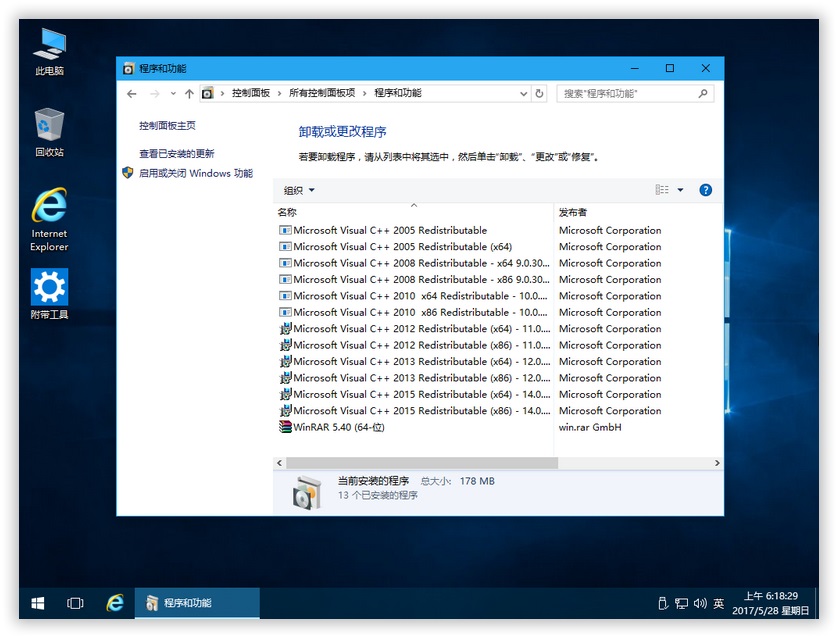Open 控制面板主页 link
Viewport: 838px width, 638px height.
(167, 126)
